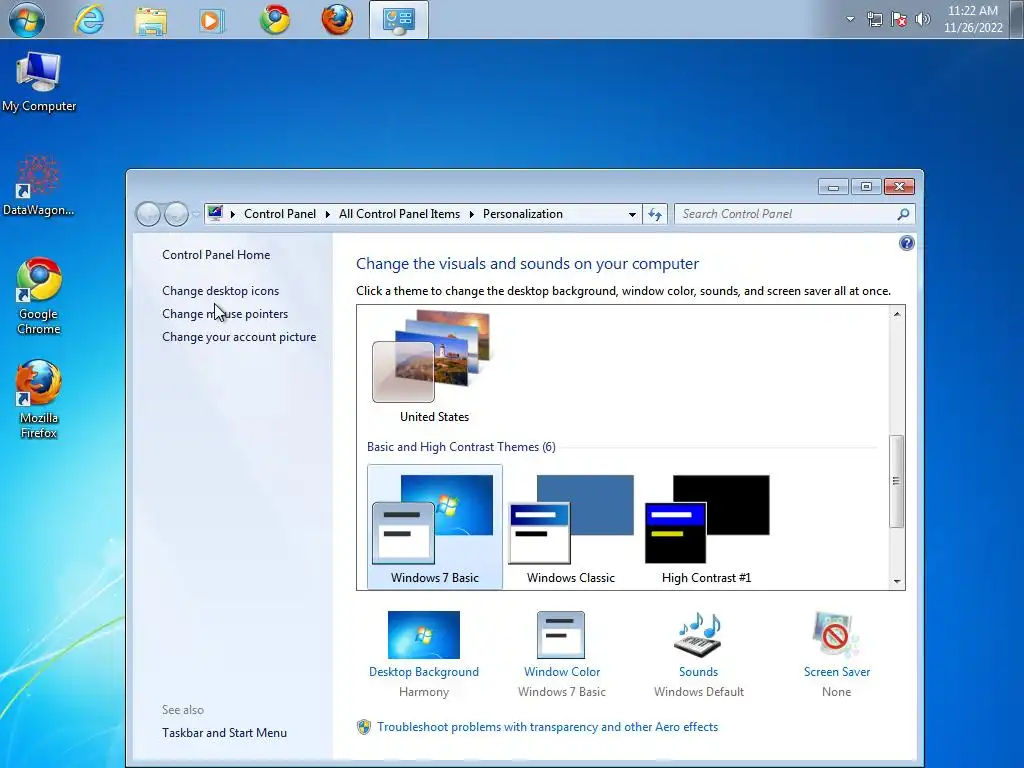
Task: Click the search magnifier icon
Action: (x=903, y=214)
